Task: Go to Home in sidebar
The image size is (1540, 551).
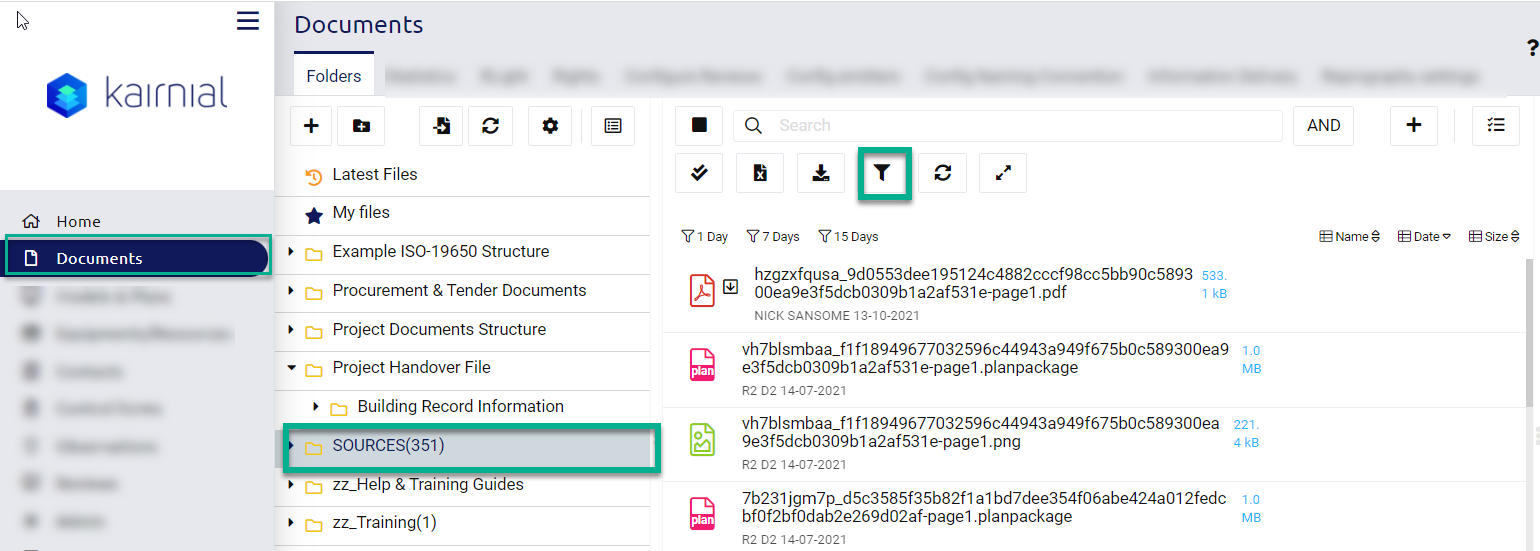Action: click(78, 222)
